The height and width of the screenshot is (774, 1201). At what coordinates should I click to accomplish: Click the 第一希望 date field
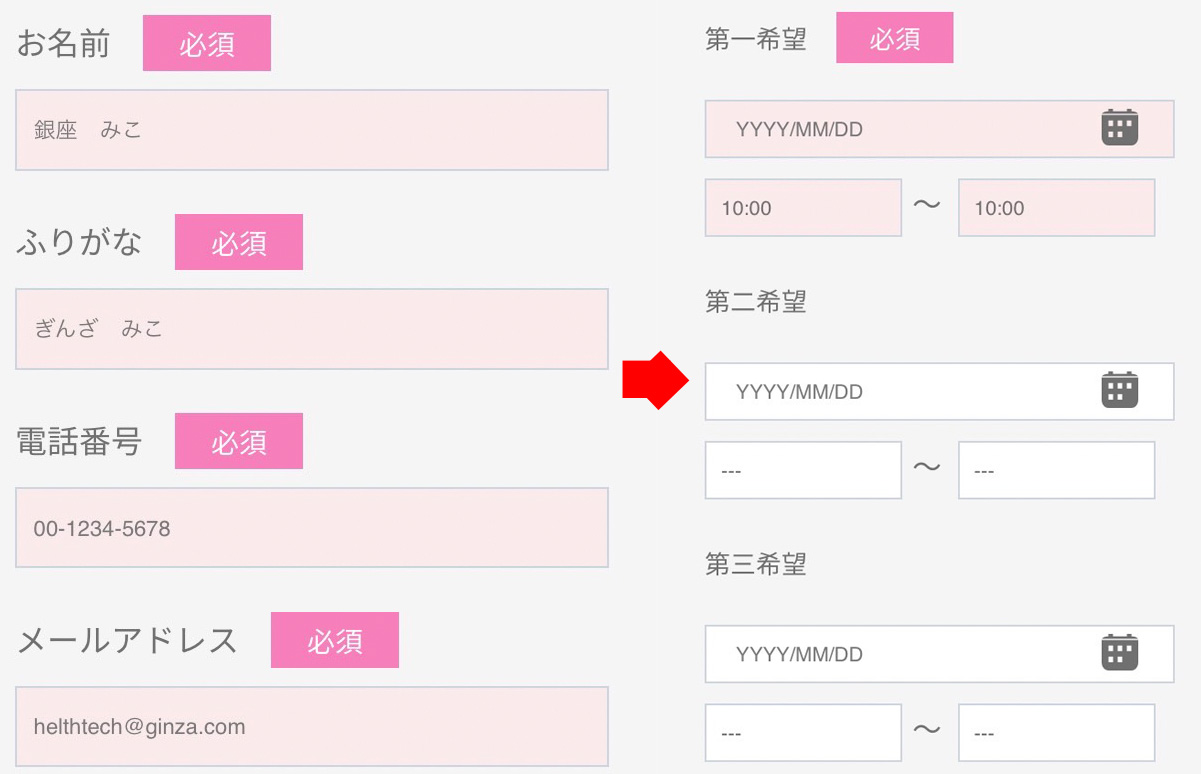(939, 129)
